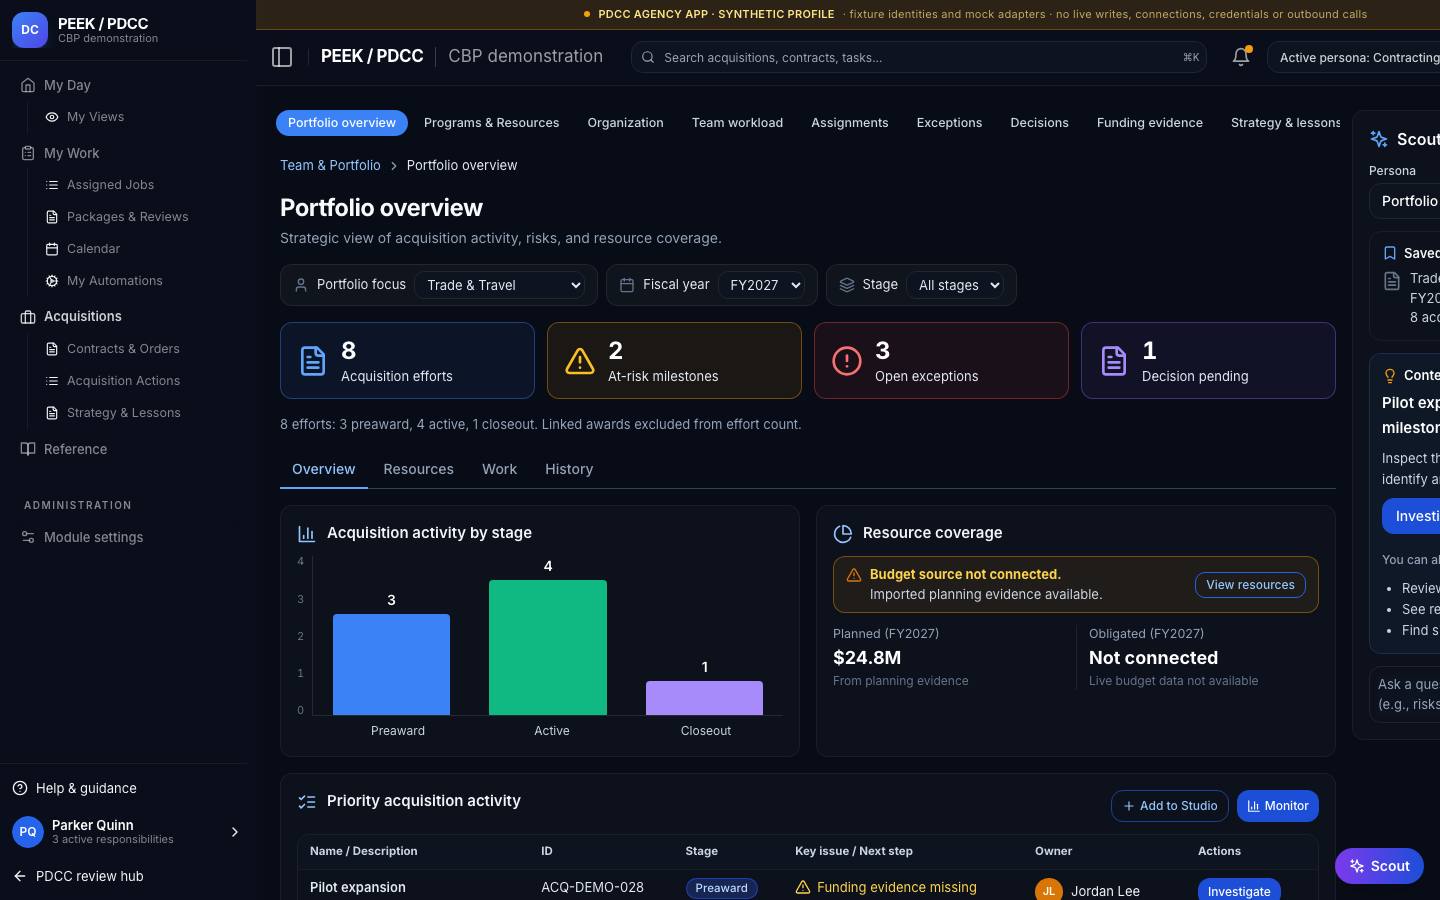Click Investigate for Pilot expansion
The height and width of the screenshot is (900, 1440).
click(x=1239, y=890)
